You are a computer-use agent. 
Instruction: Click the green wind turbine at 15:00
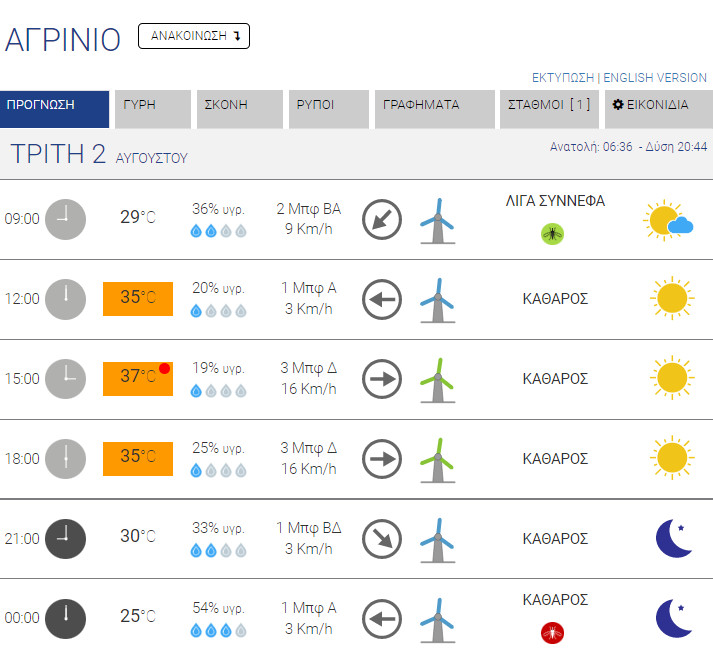433,379
